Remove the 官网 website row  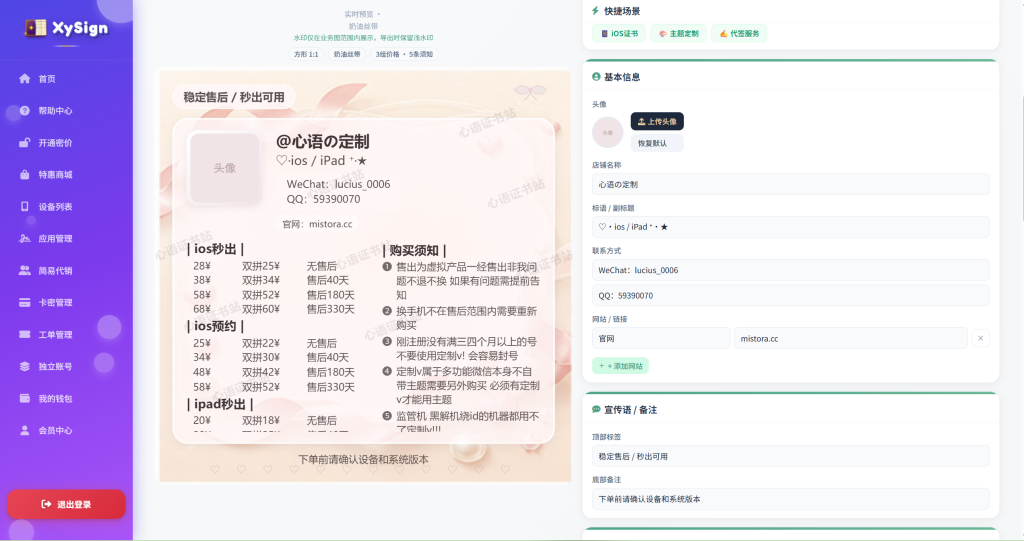(980, 338)
